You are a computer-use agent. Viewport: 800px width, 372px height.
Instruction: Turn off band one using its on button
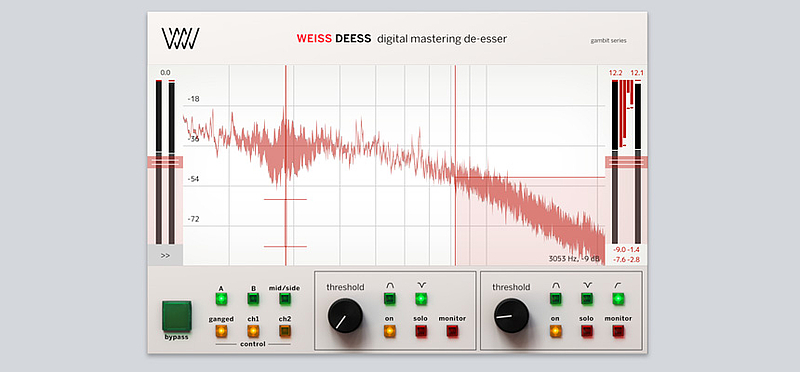point(390,331)
